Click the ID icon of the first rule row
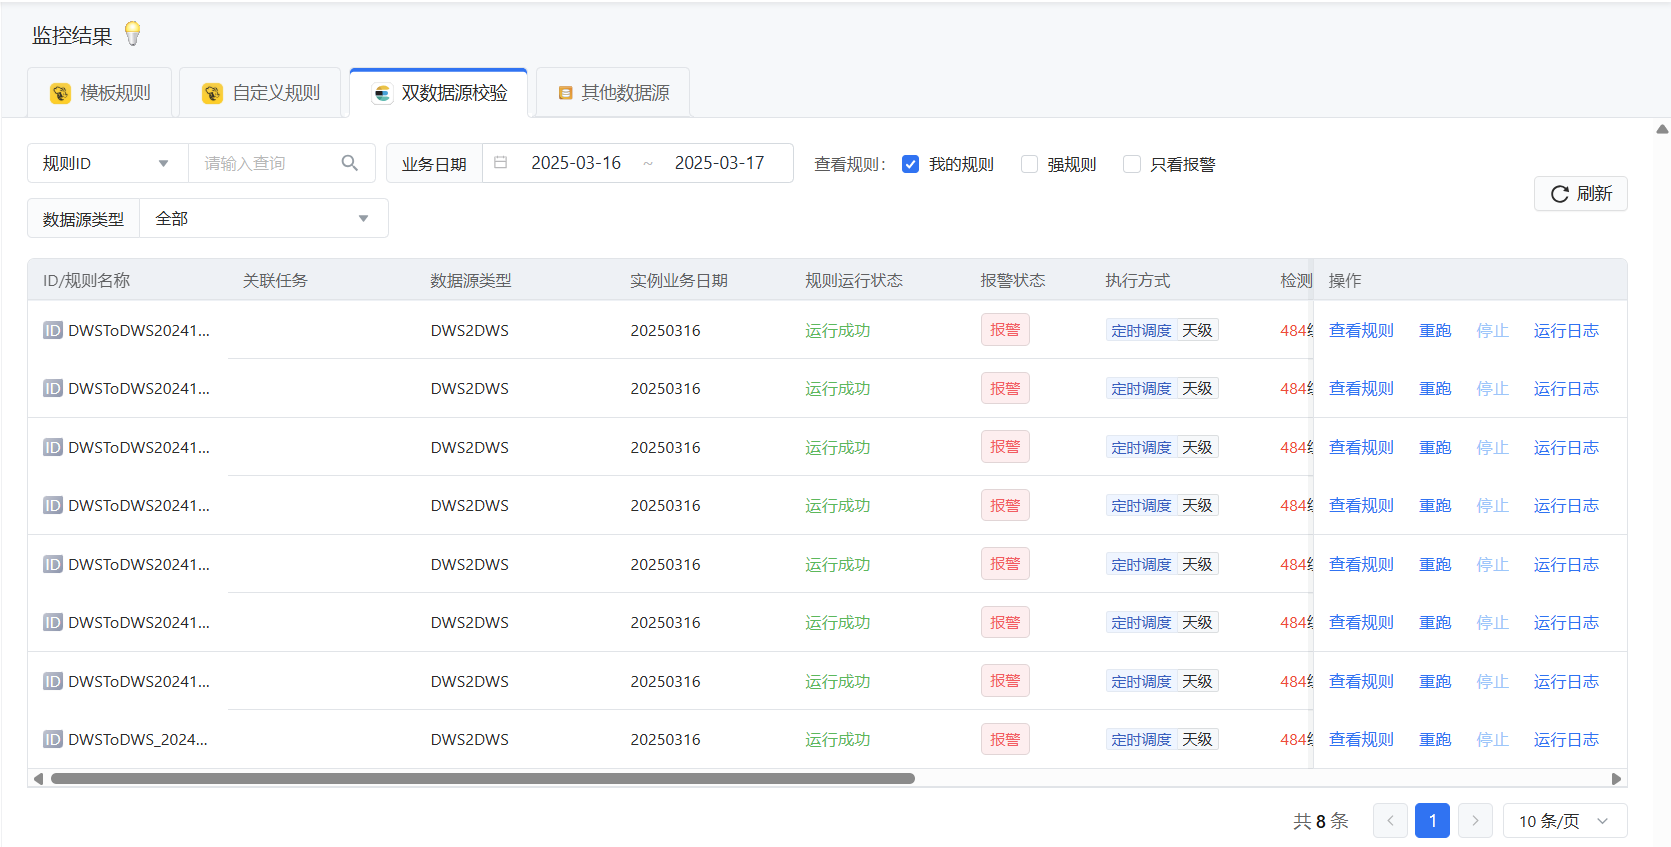1671x847 pixels. (53, 330)
